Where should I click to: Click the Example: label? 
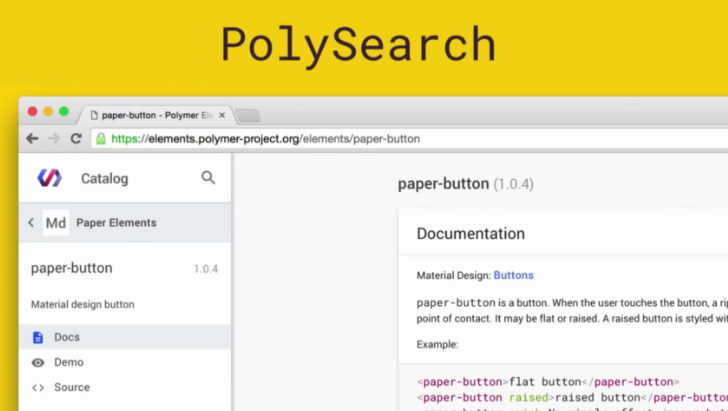point(437,344)
